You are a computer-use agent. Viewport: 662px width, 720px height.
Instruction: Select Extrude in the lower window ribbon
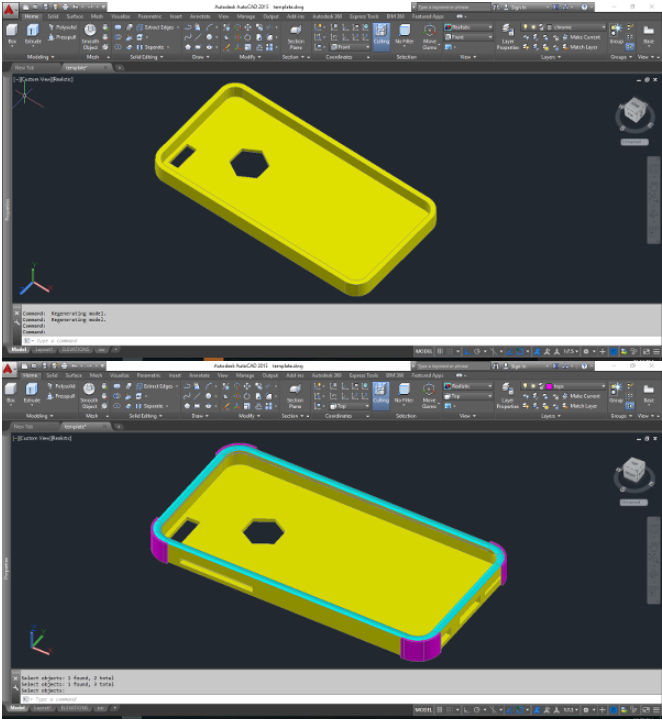pyautogui.click(x=32, y=394)
